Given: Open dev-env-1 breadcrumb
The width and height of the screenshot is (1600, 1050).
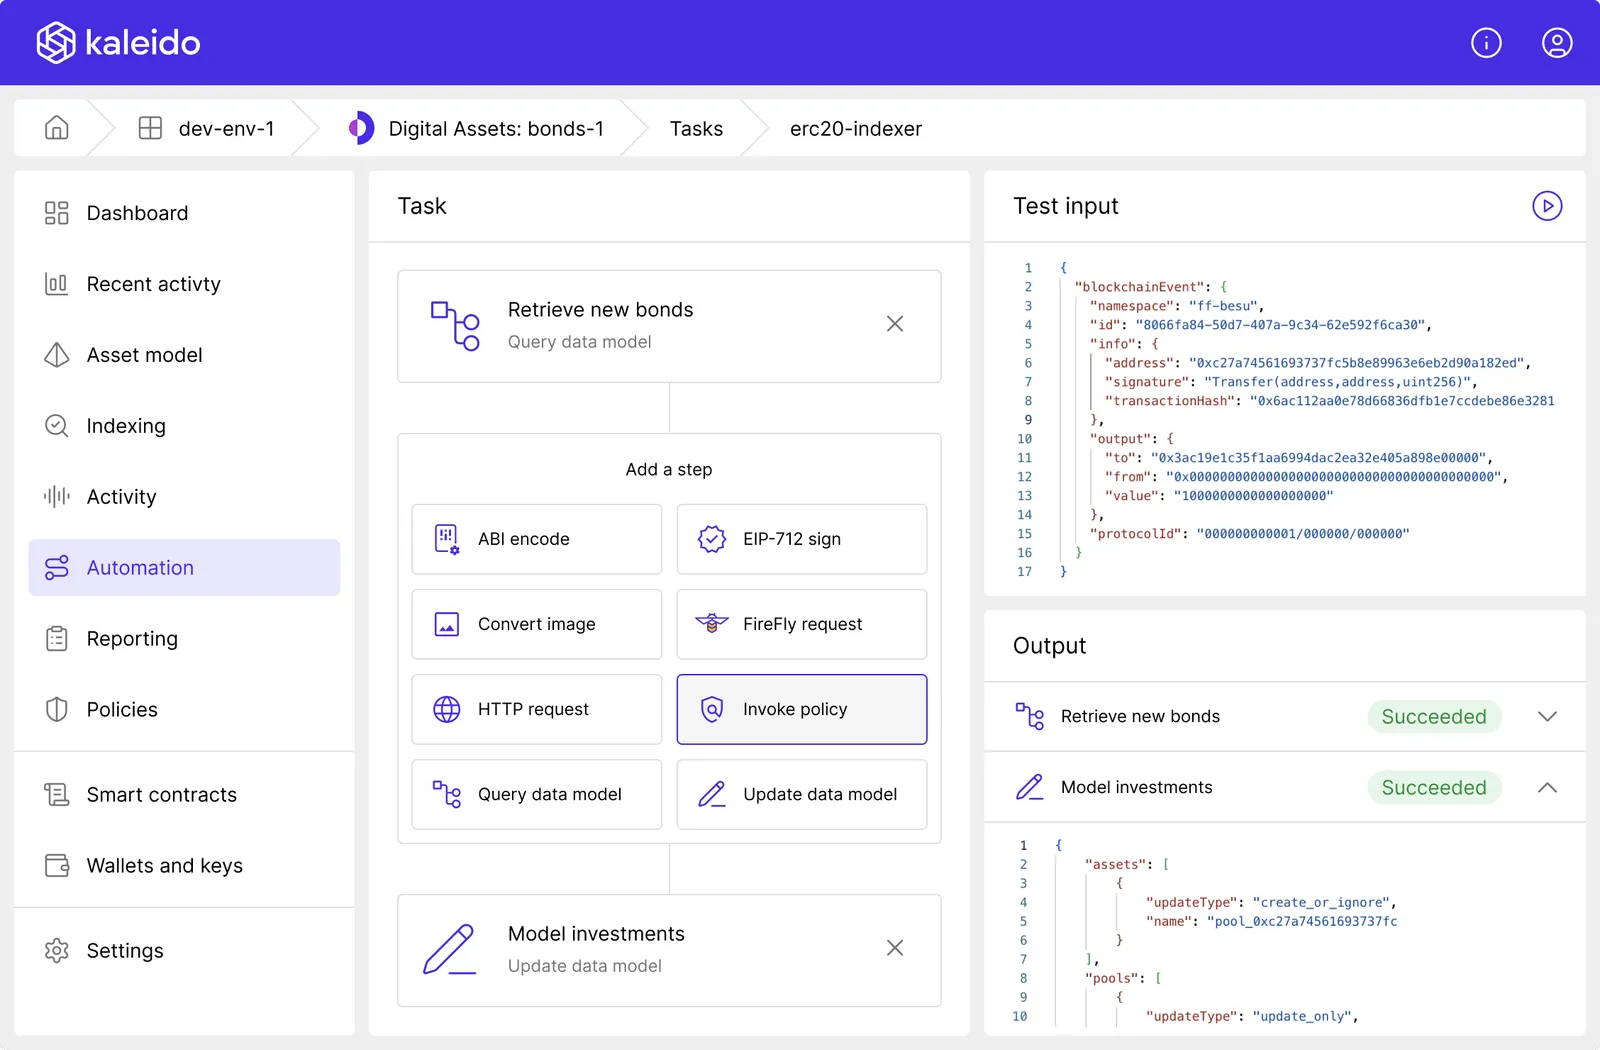Looking at the screenshot, I should [x=225, y=129].
